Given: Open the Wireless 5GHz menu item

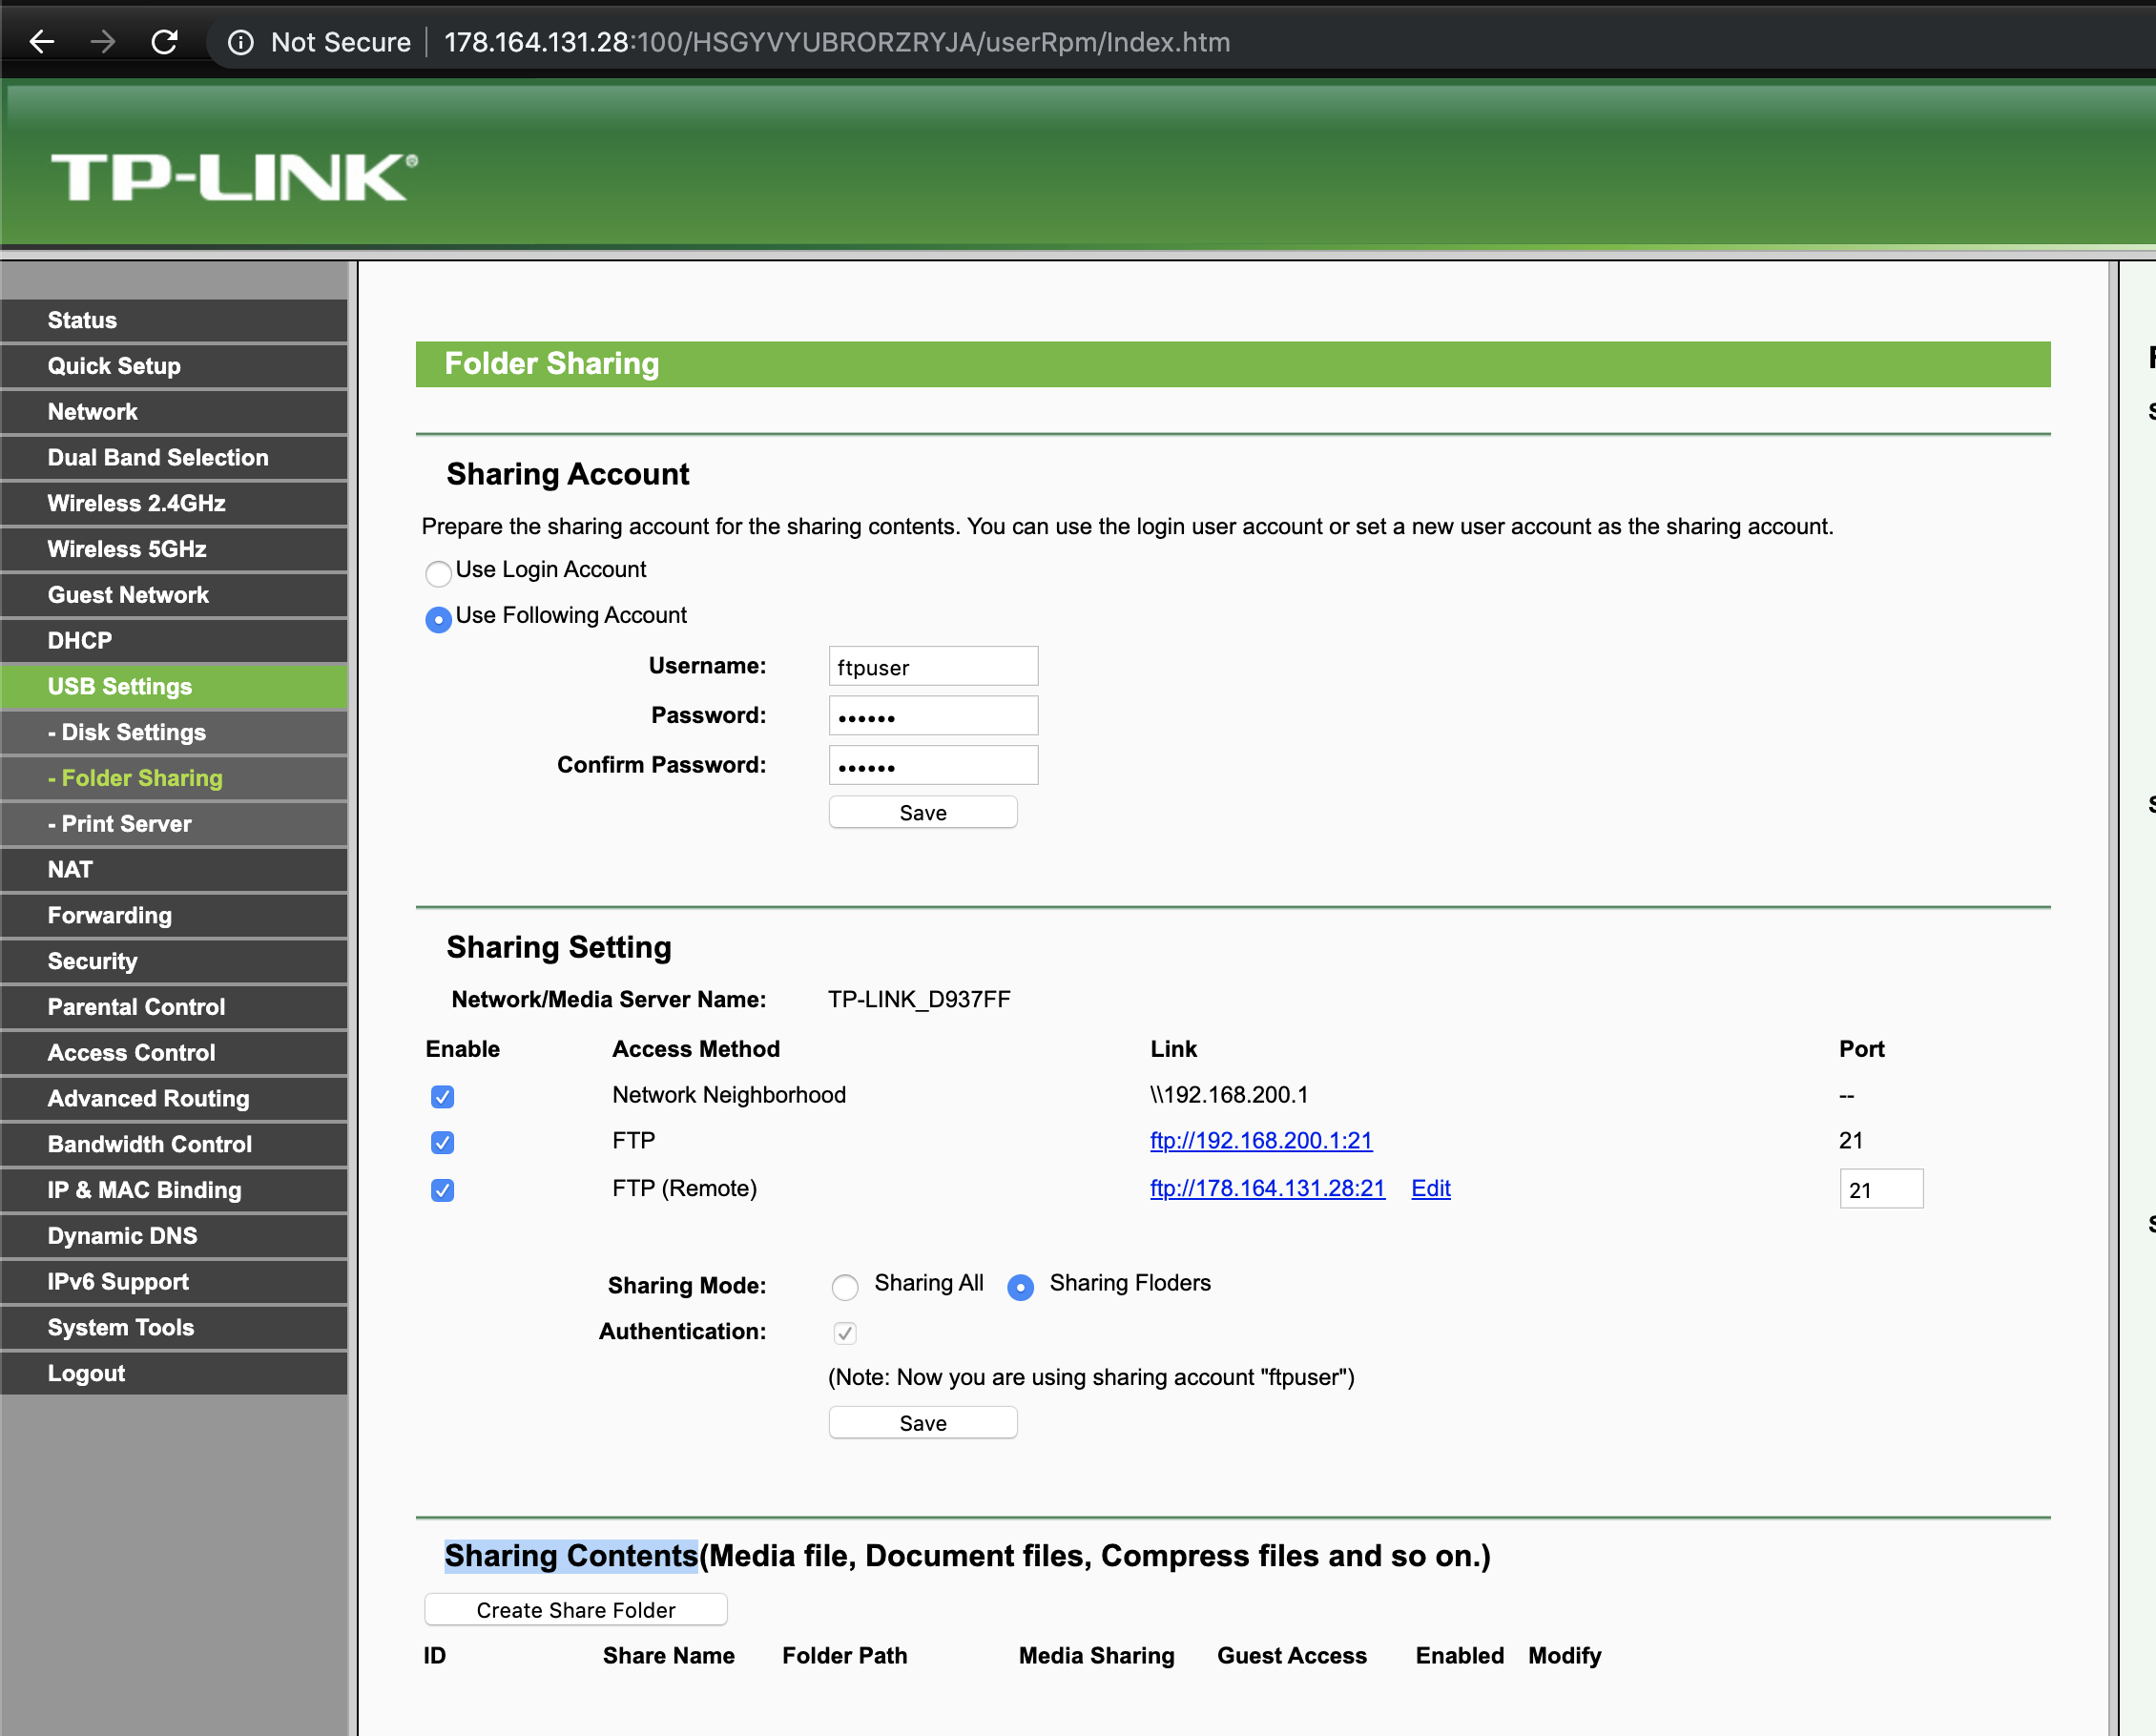Looking at the screenshot, I should click(x=174, y=549).
